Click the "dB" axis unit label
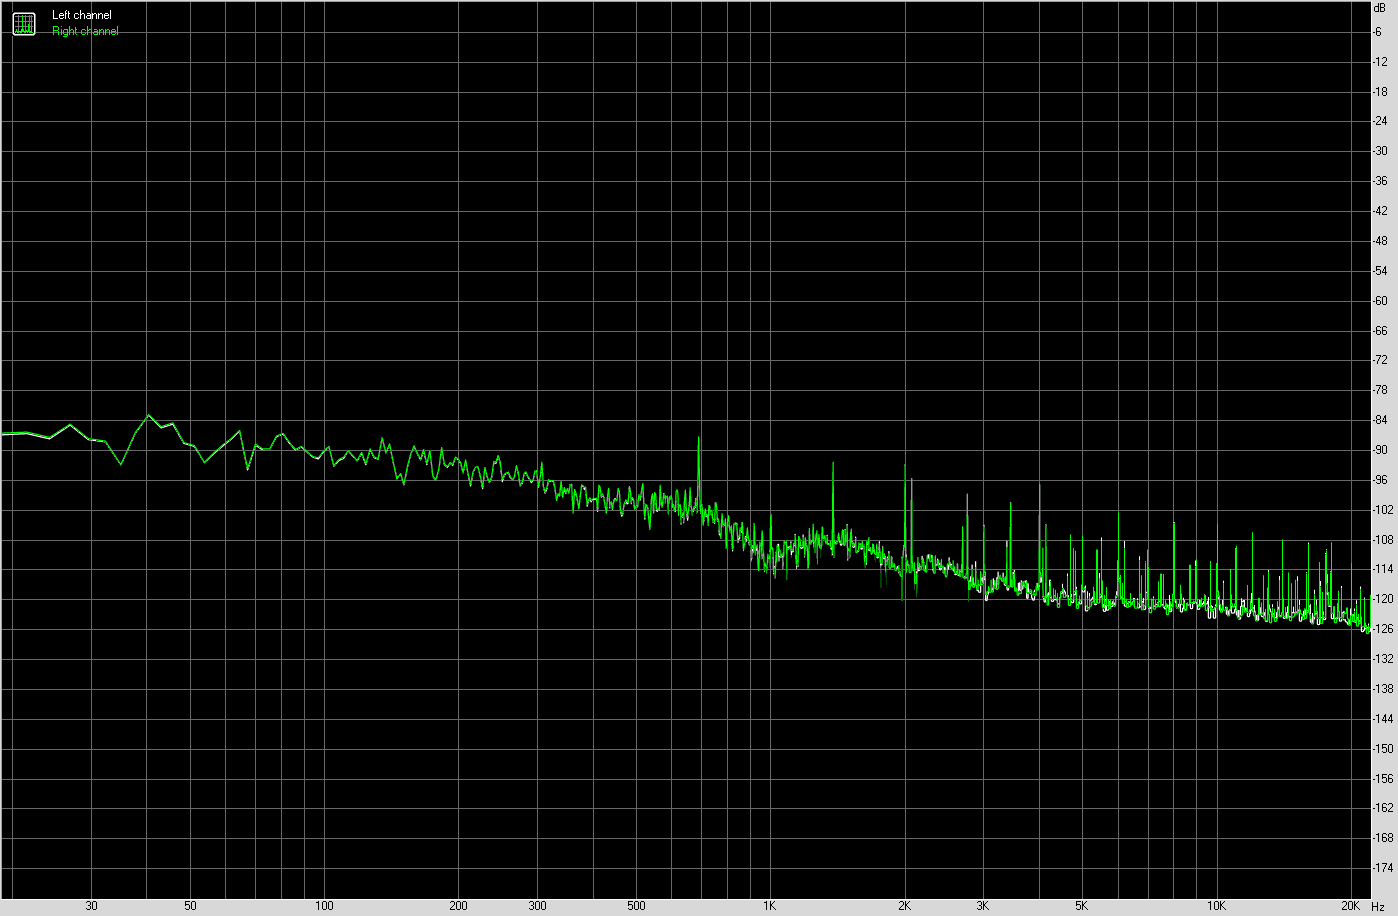The height and width of the screenshot is (916, 1398). [1380, 7]
